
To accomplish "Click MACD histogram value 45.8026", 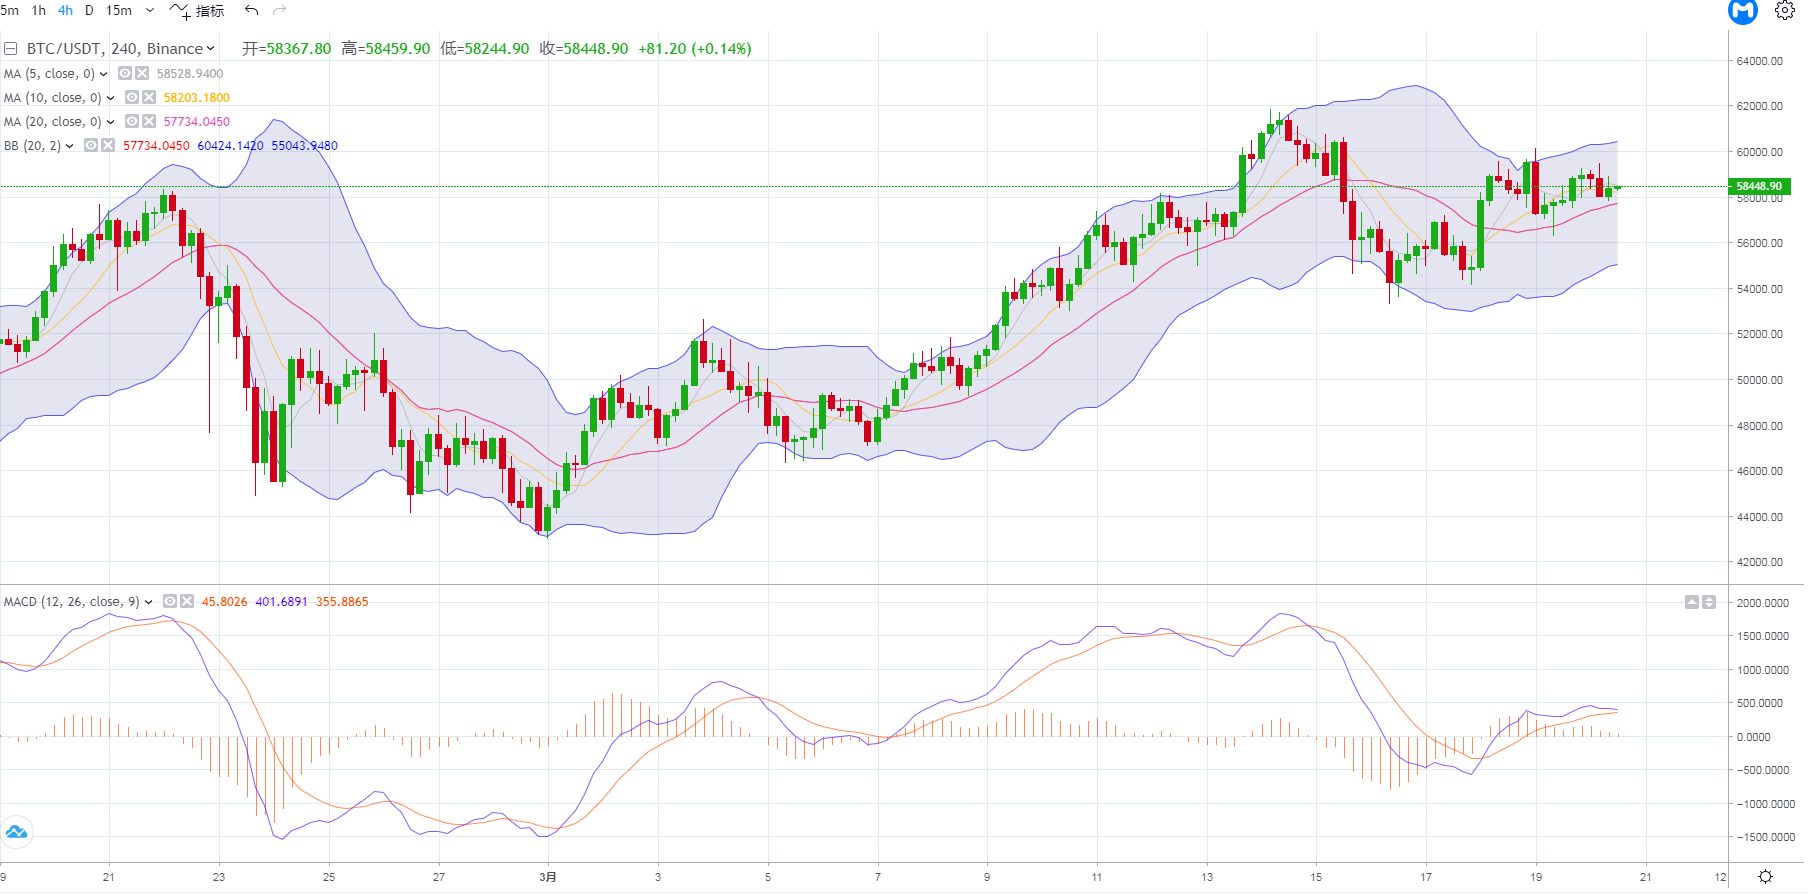I will point(225,602).
